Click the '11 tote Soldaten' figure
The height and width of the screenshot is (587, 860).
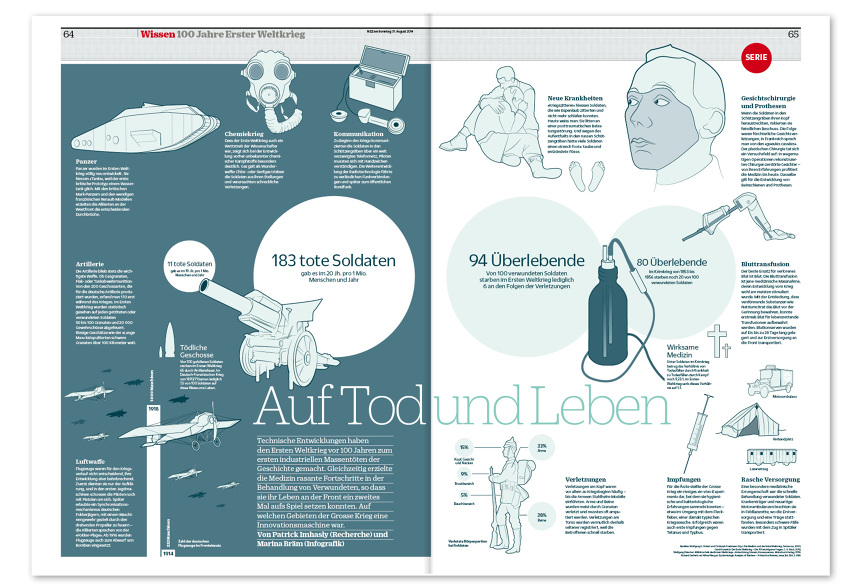[190, 264]
